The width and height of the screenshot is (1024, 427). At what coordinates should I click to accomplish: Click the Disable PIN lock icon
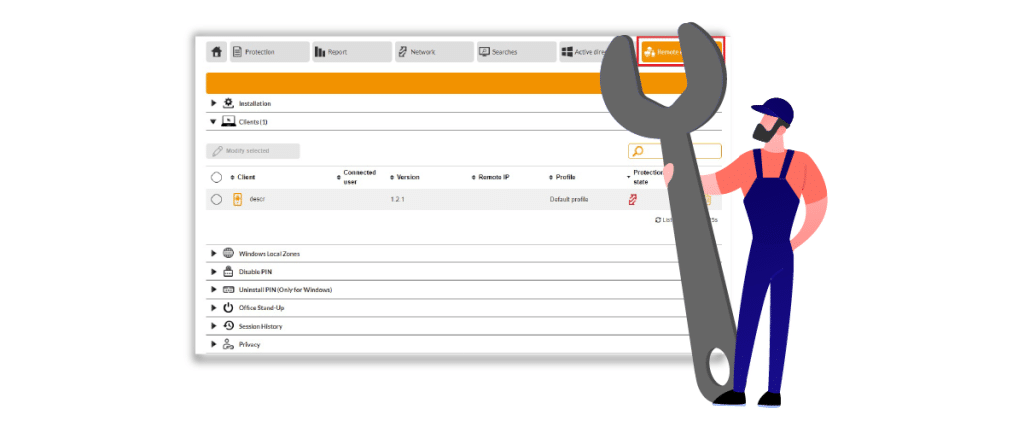pos(228,271)
